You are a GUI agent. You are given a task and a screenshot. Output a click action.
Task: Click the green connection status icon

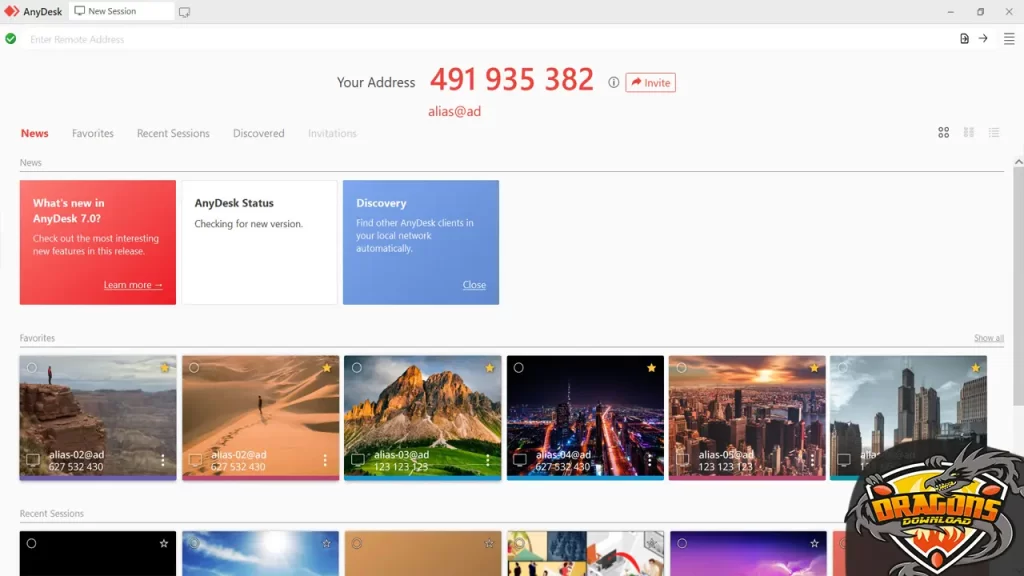coord(10,38)
